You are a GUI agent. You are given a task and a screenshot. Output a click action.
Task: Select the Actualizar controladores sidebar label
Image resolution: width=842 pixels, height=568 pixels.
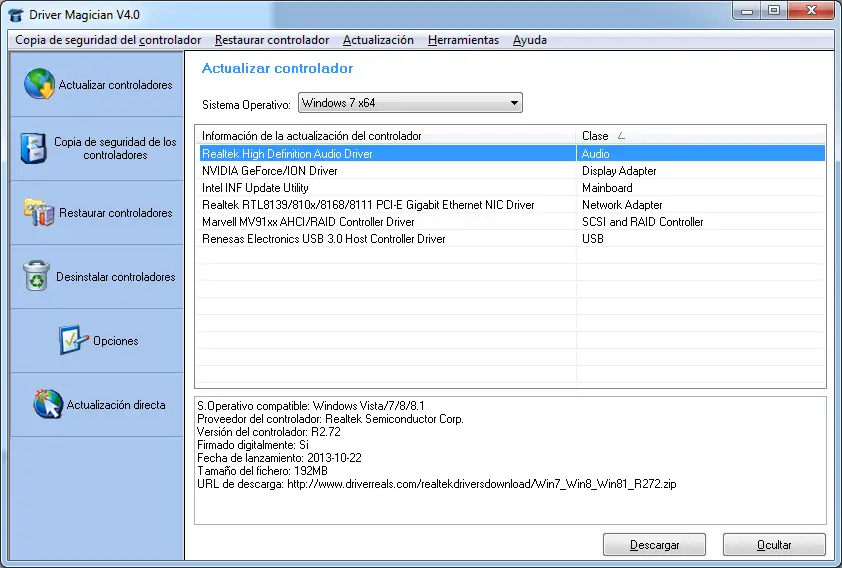(x=115, y=85)
